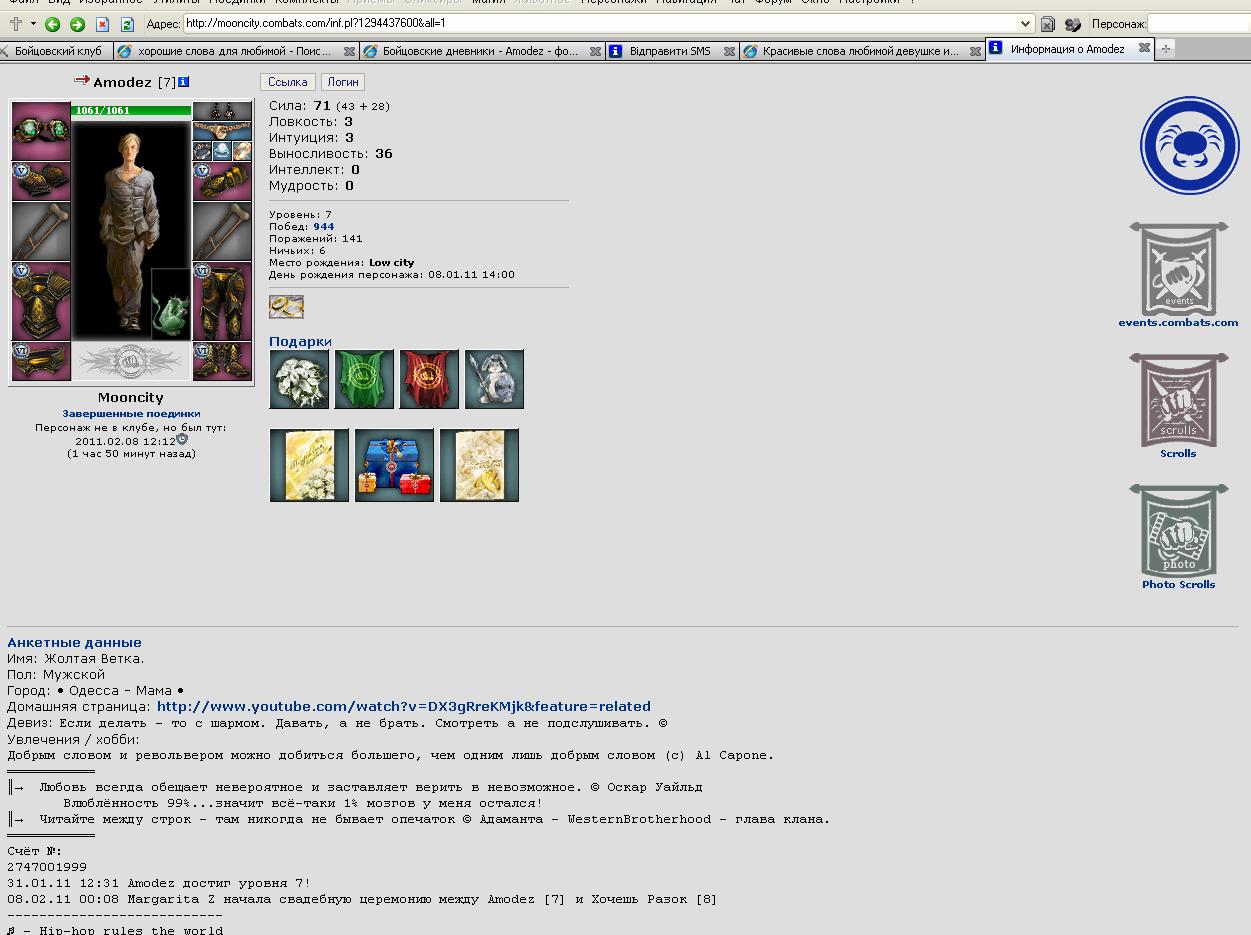Click the Логин button

pyautogui.click(x=343, y=82)
